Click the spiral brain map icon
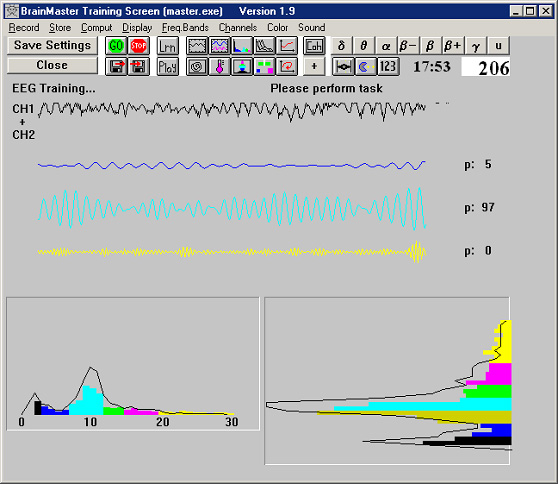 197,66
